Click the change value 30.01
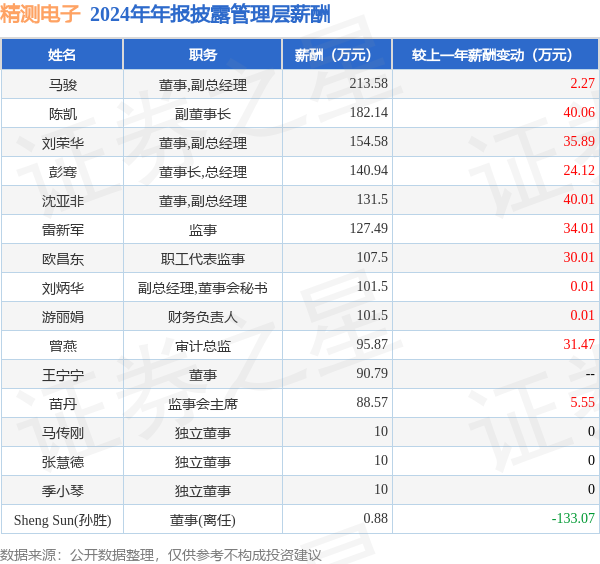This screenshot has height=564, width=600. [579, 258]
